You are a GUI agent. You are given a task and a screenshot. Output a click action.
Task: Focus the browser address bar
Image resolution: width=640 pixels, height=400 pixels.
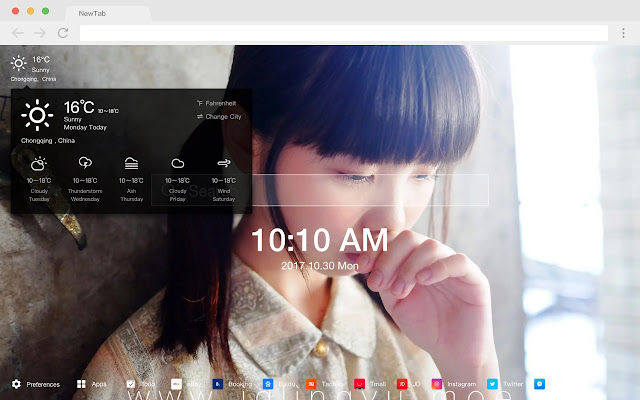[344, 33]
